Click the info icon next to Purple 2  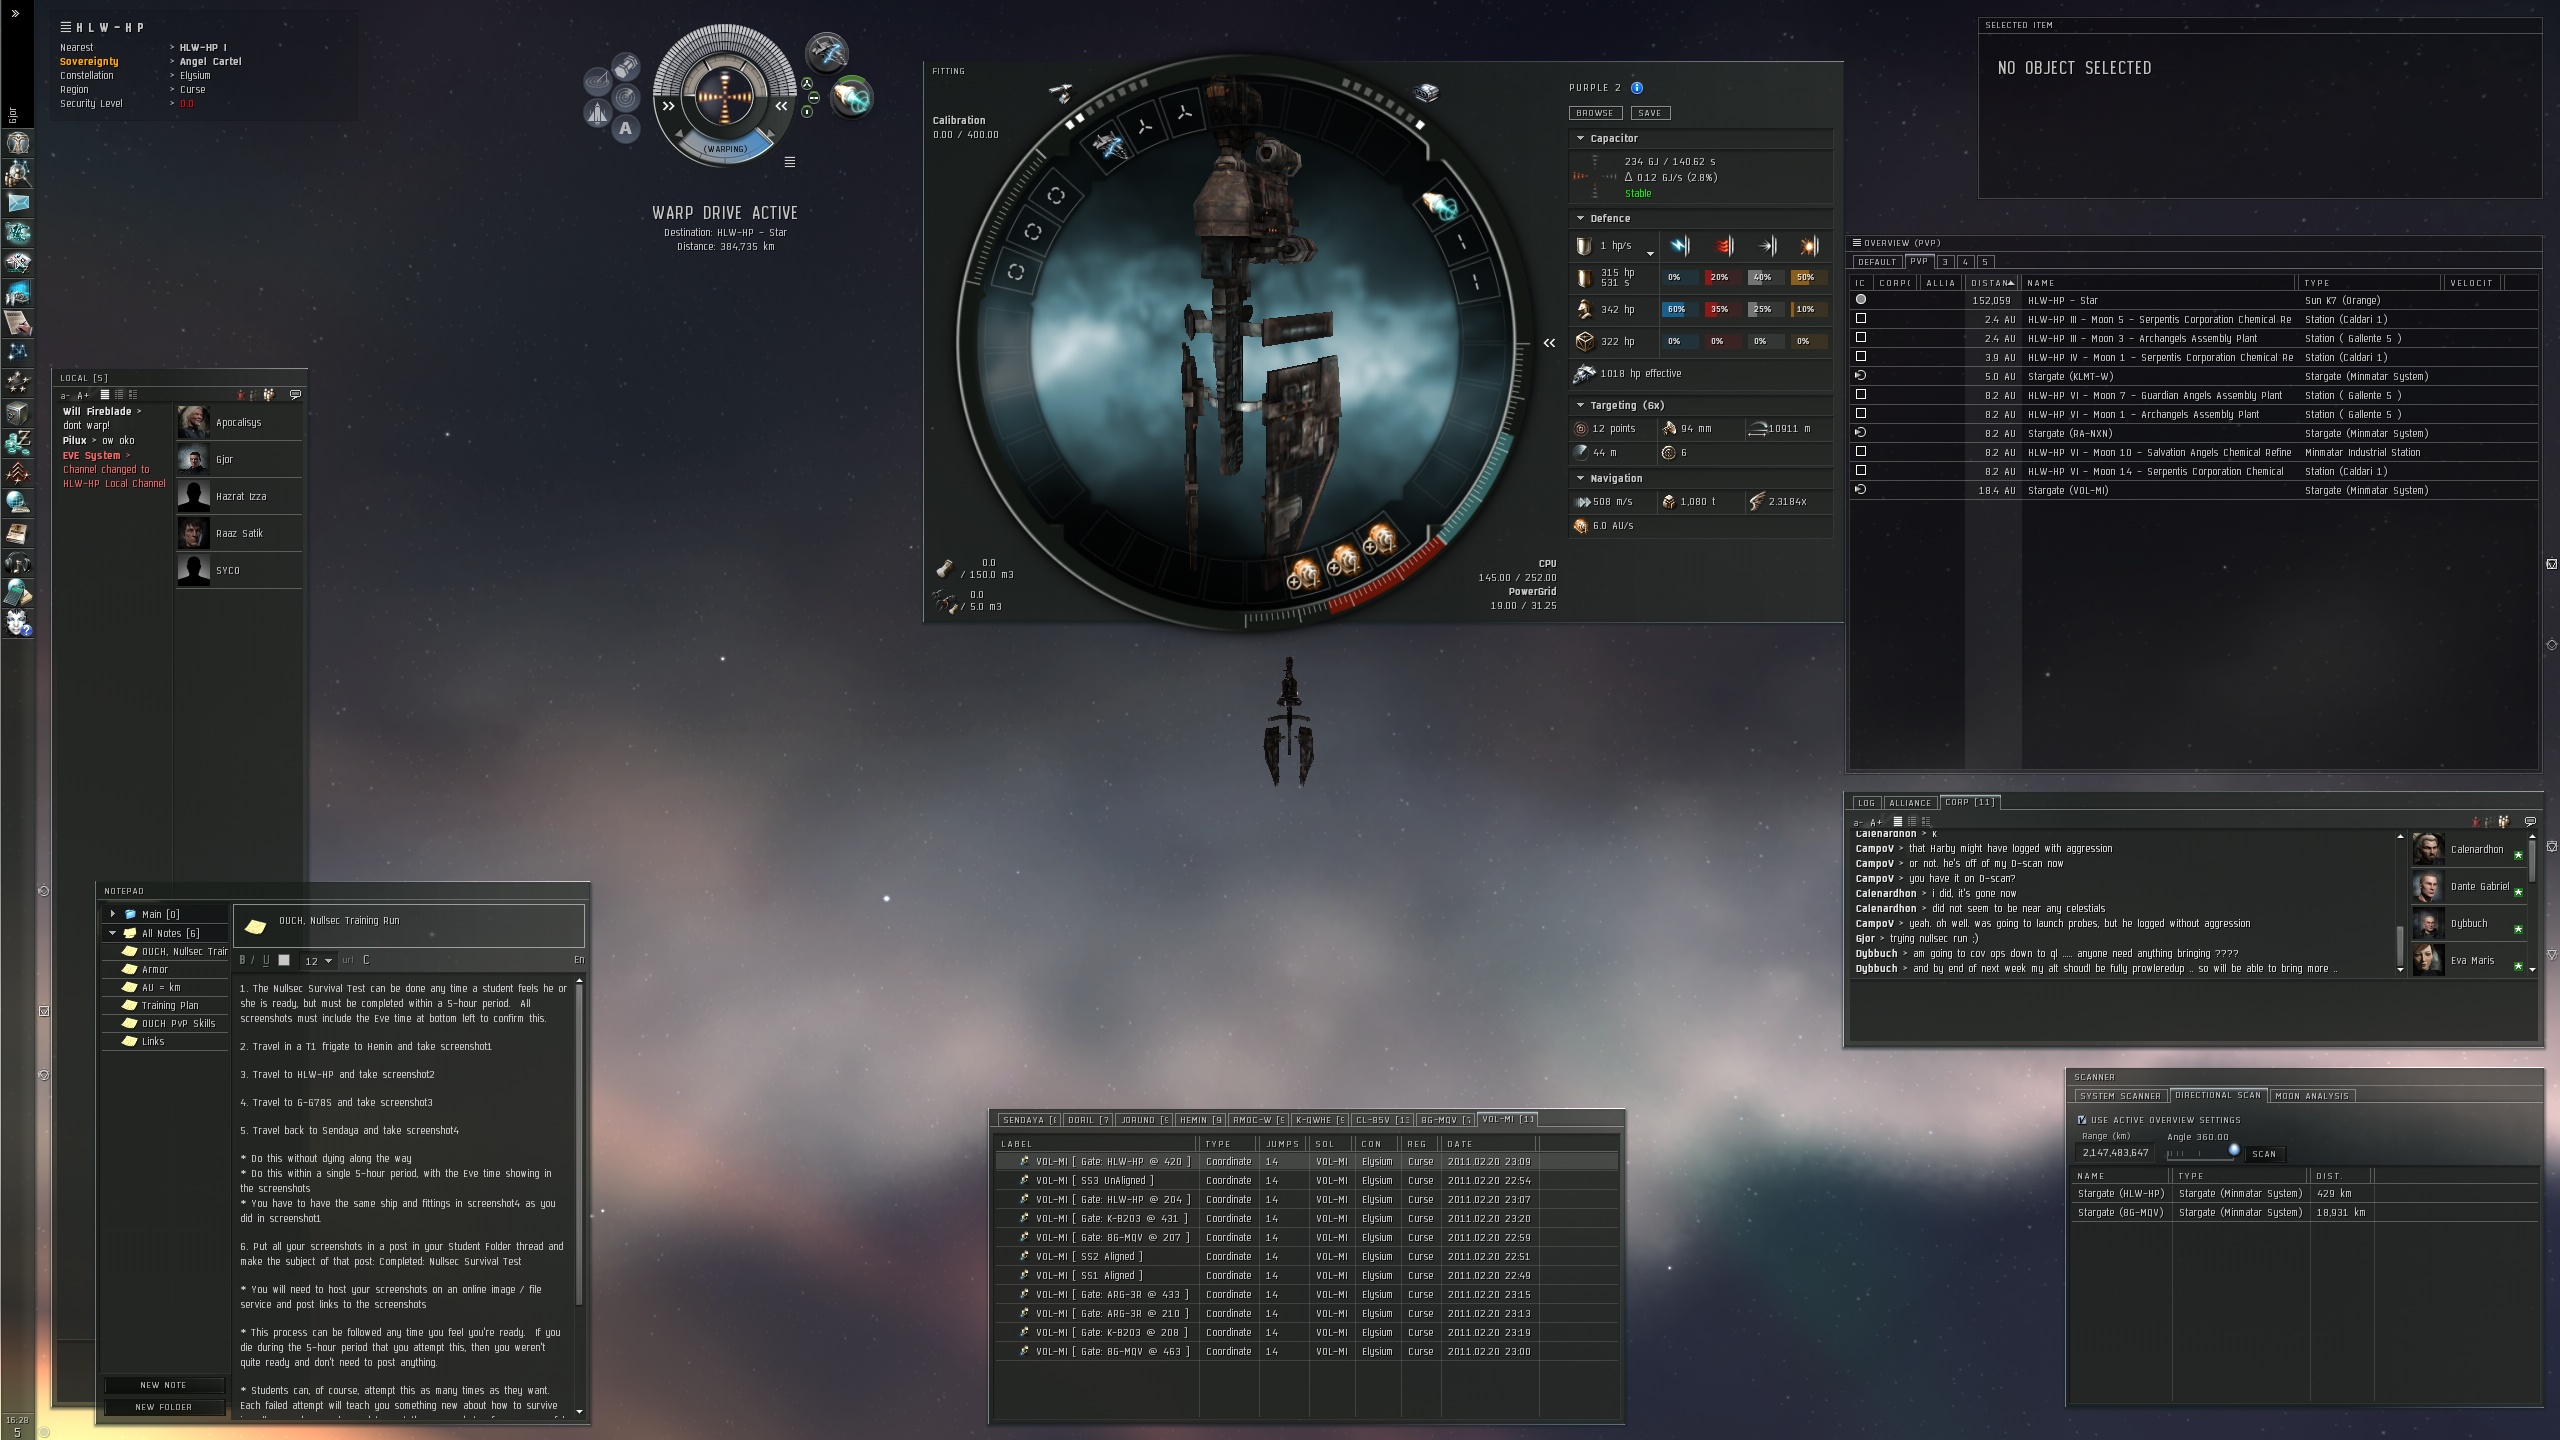click(1637, 88)
